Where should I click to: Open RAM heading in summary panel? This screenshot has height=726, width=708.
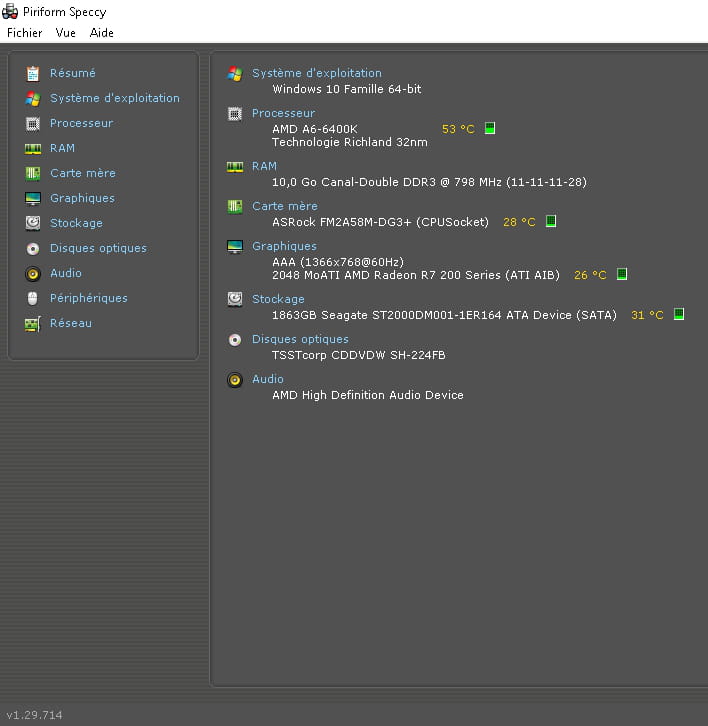(x=264, y=166)
